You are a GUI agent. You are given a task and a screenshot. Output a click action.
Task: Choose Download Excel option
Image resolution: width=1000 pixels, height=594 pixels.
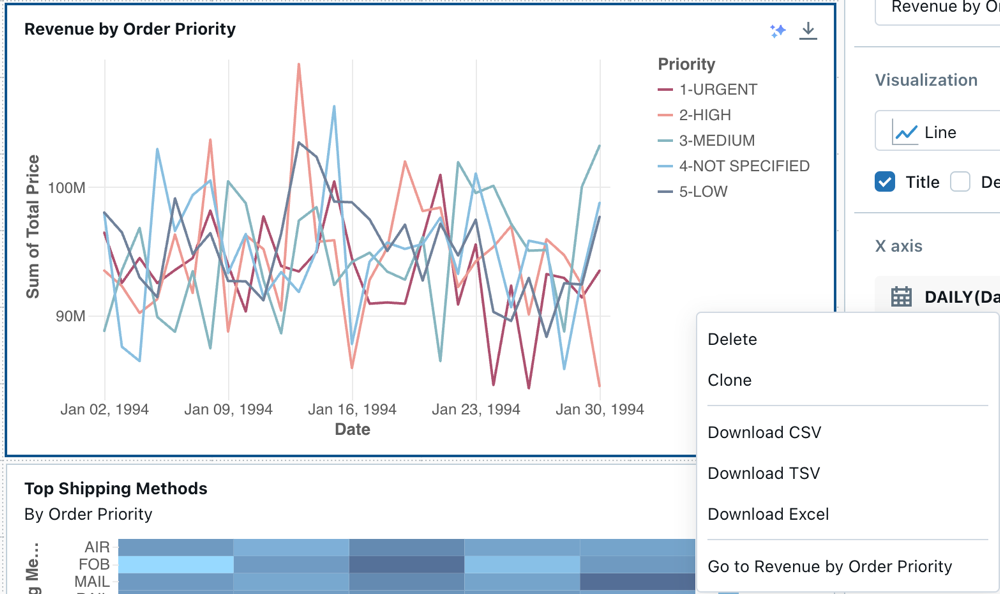pyautogui.click(x=767, y=514)
